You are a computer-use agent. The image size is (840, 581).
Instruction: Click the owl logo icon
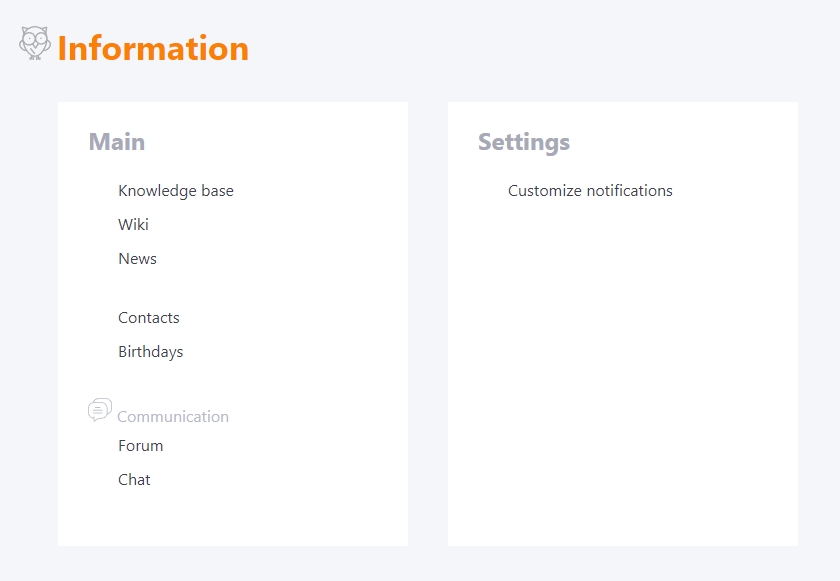[35, 43]
